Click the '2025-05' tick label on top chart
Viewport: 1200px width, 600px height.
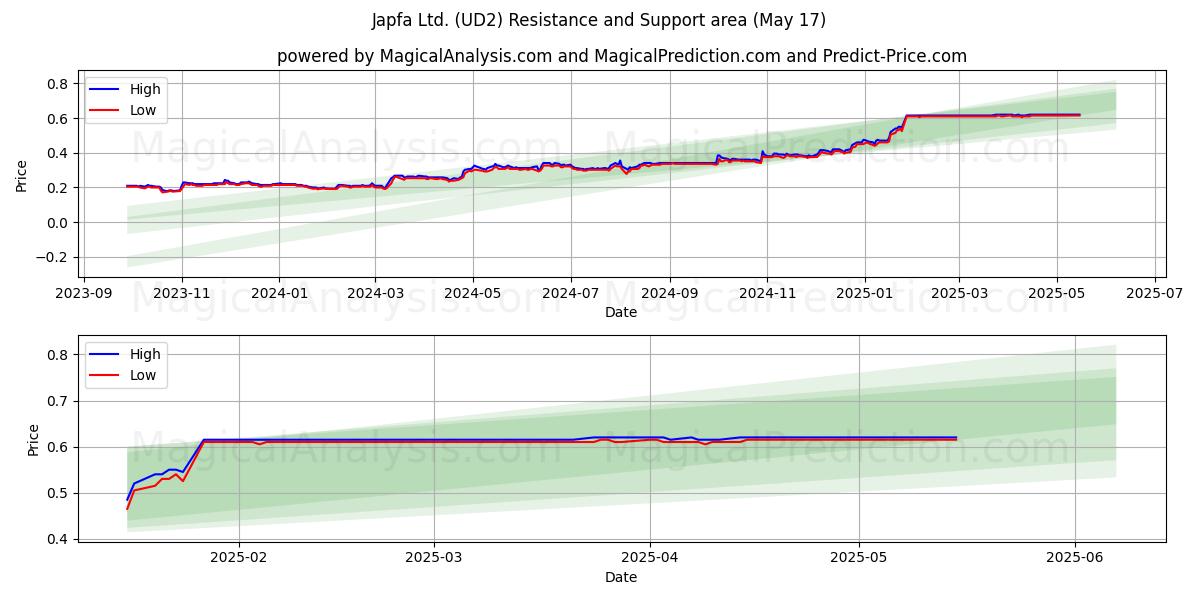[x=1056, y=293]
